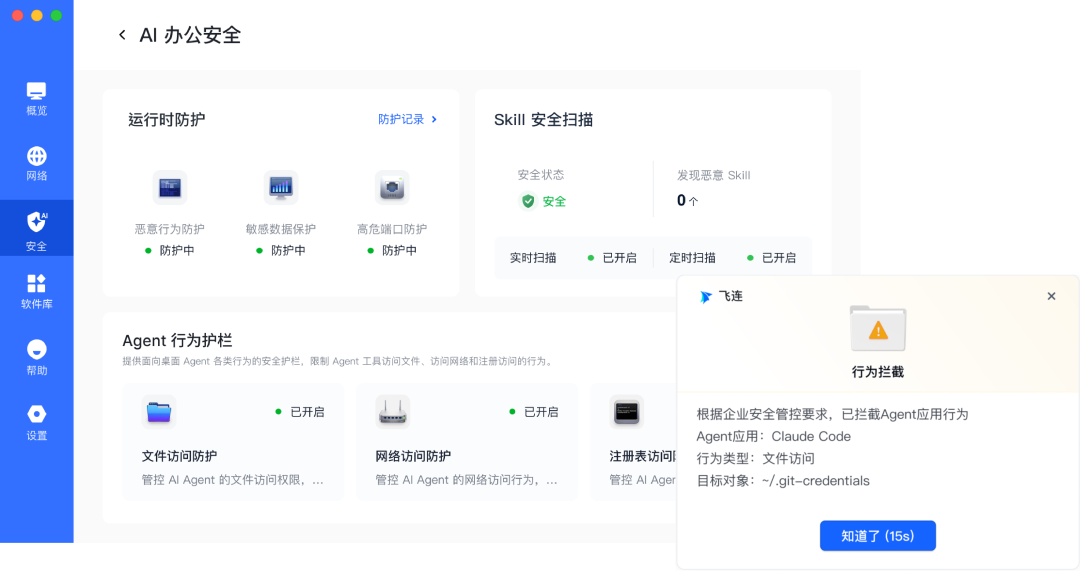Screen dimensions: 1080x571
Task: Click 已开启 status next to 定时扫描
Action: coord(771,258)
